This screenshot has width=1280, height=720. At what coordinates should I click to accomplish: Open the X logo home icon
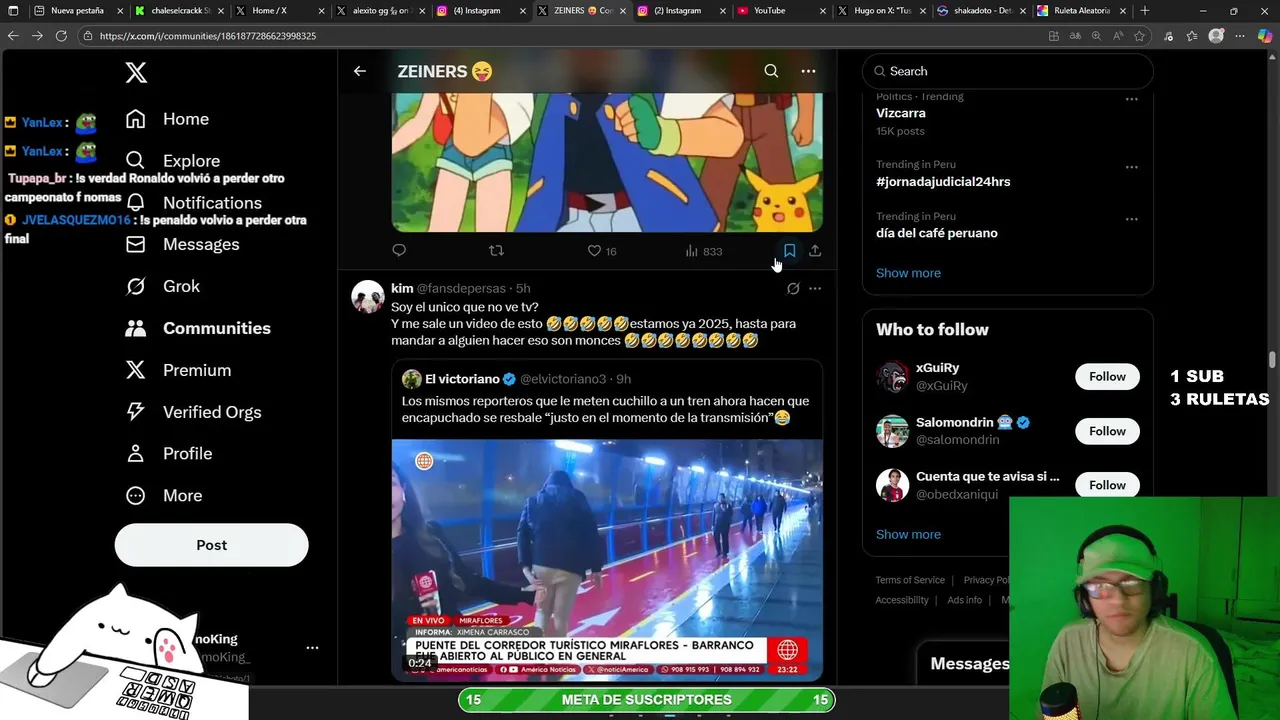[136, 72]
